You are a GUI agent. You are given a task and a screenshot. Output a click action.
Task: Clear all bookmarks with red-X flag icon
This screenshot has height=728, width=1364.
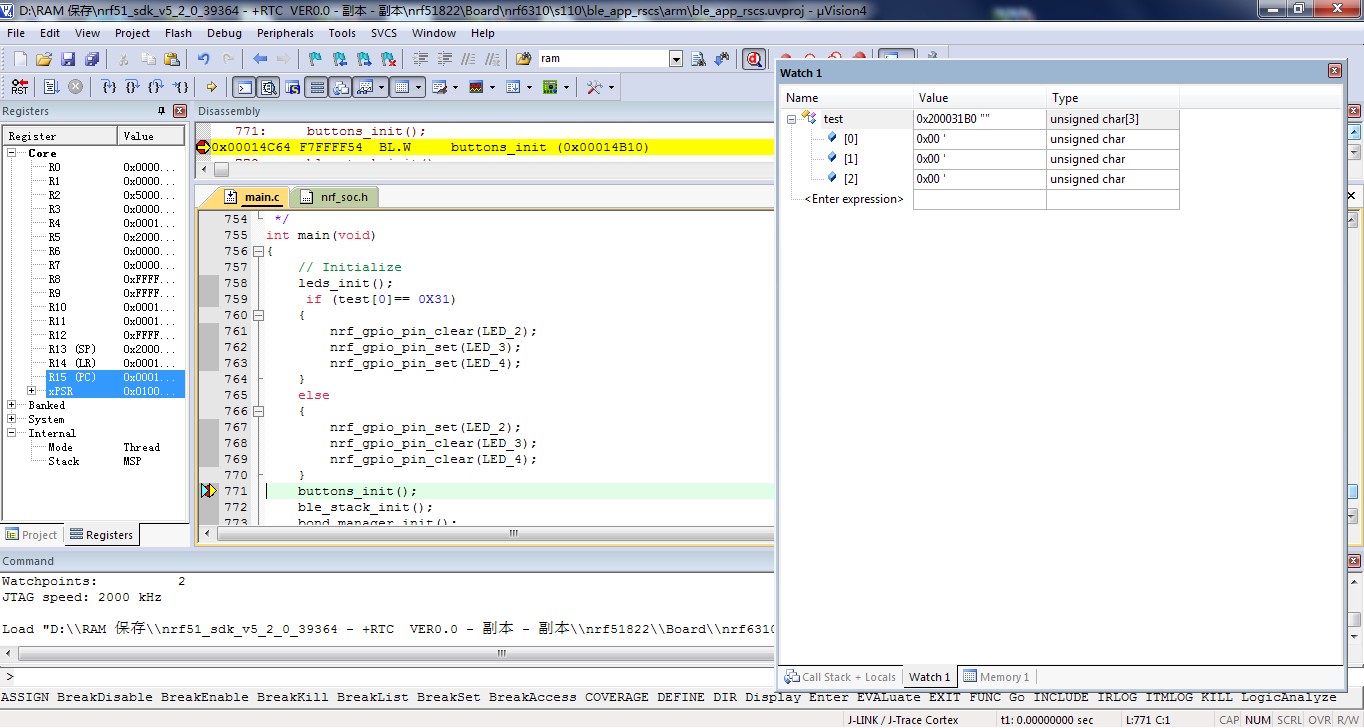click(x=389, y=59)
